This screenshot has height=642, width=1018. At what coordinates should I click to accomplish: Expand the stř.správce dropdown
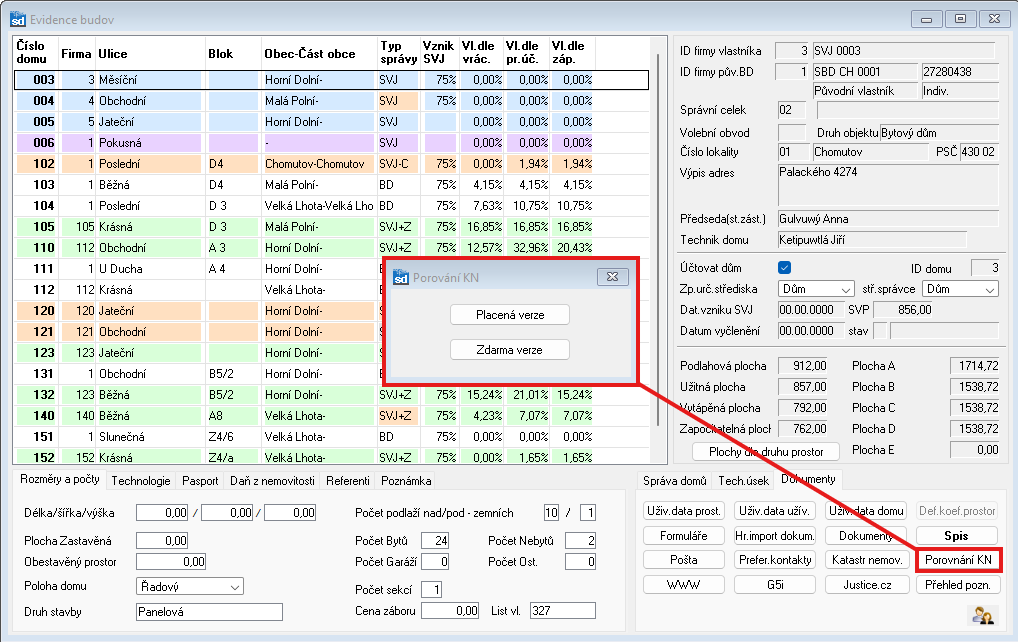960,289
